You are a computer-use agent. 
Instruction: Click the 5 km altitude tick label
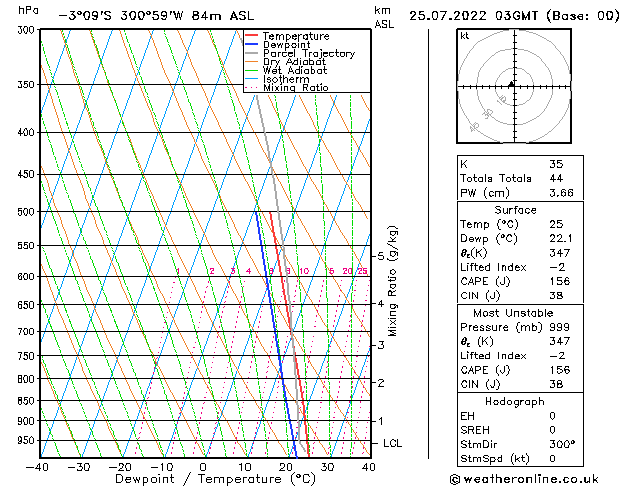(x=381, y=256)
